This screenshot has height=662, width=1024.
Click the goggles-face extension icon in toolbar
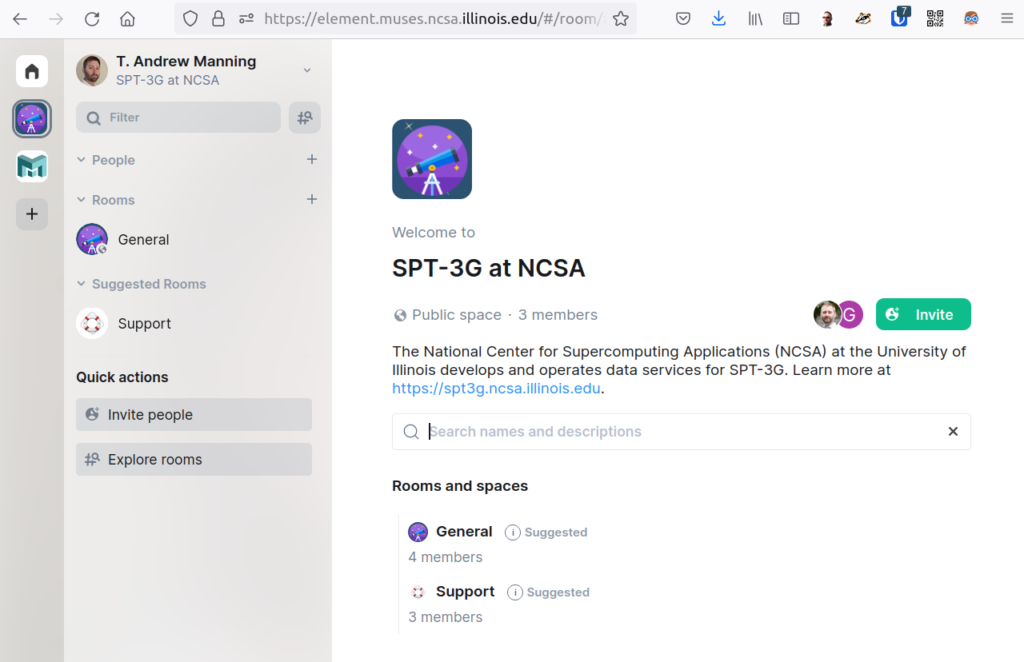[x=970, y=19]
